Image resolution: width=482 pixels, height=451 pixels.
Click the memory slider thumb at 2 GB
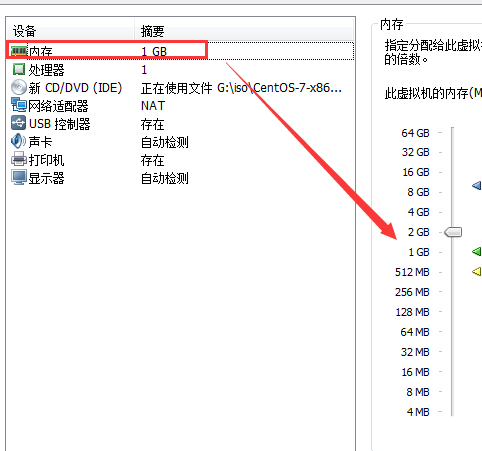[453, 232]
